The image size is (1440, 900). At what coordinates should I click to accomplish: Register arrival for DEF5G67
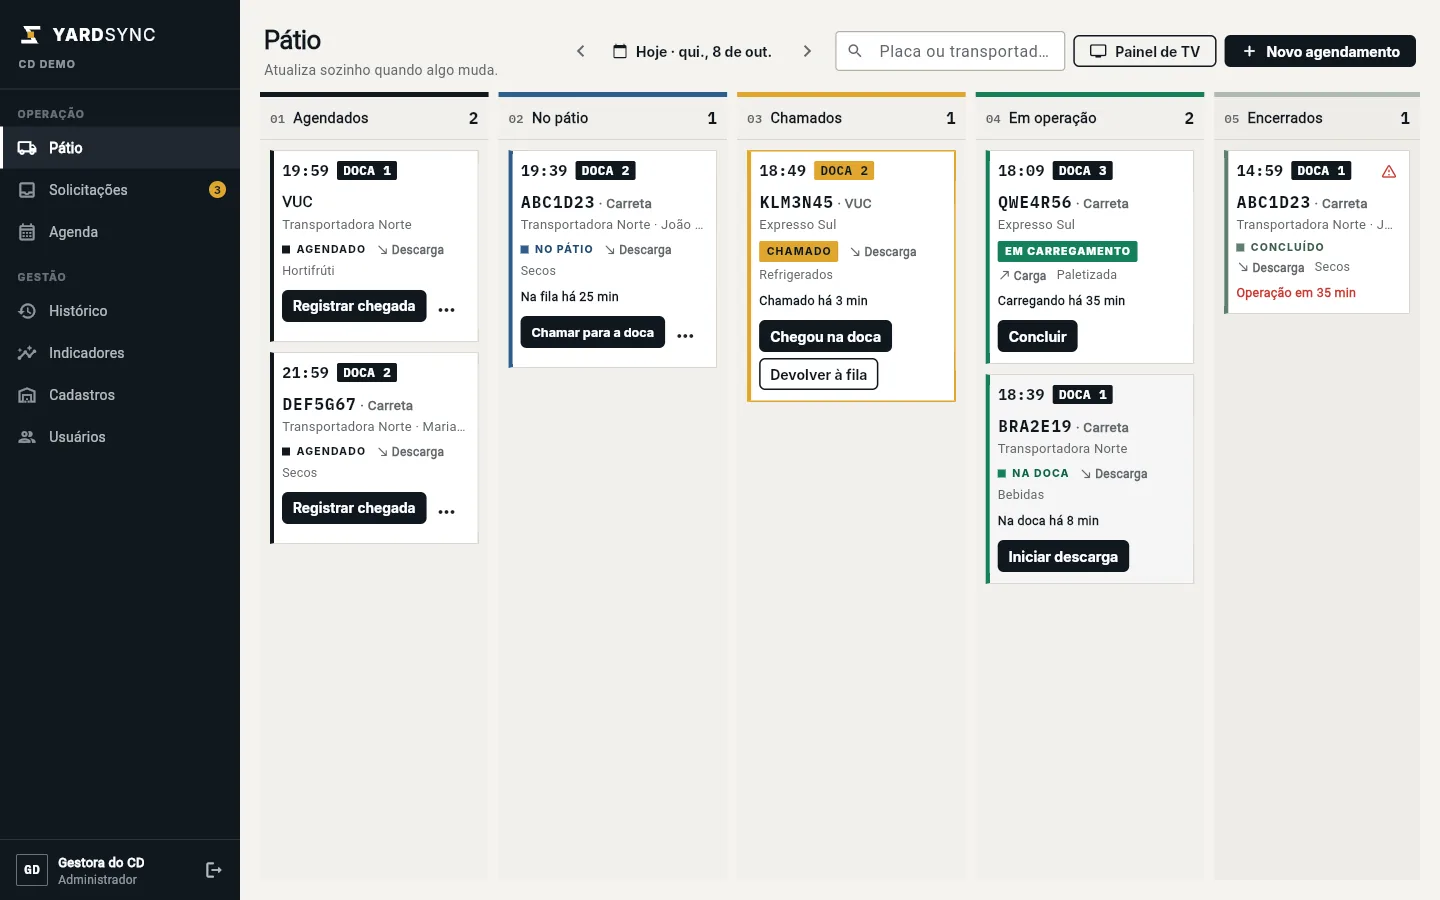click(354, 508)
